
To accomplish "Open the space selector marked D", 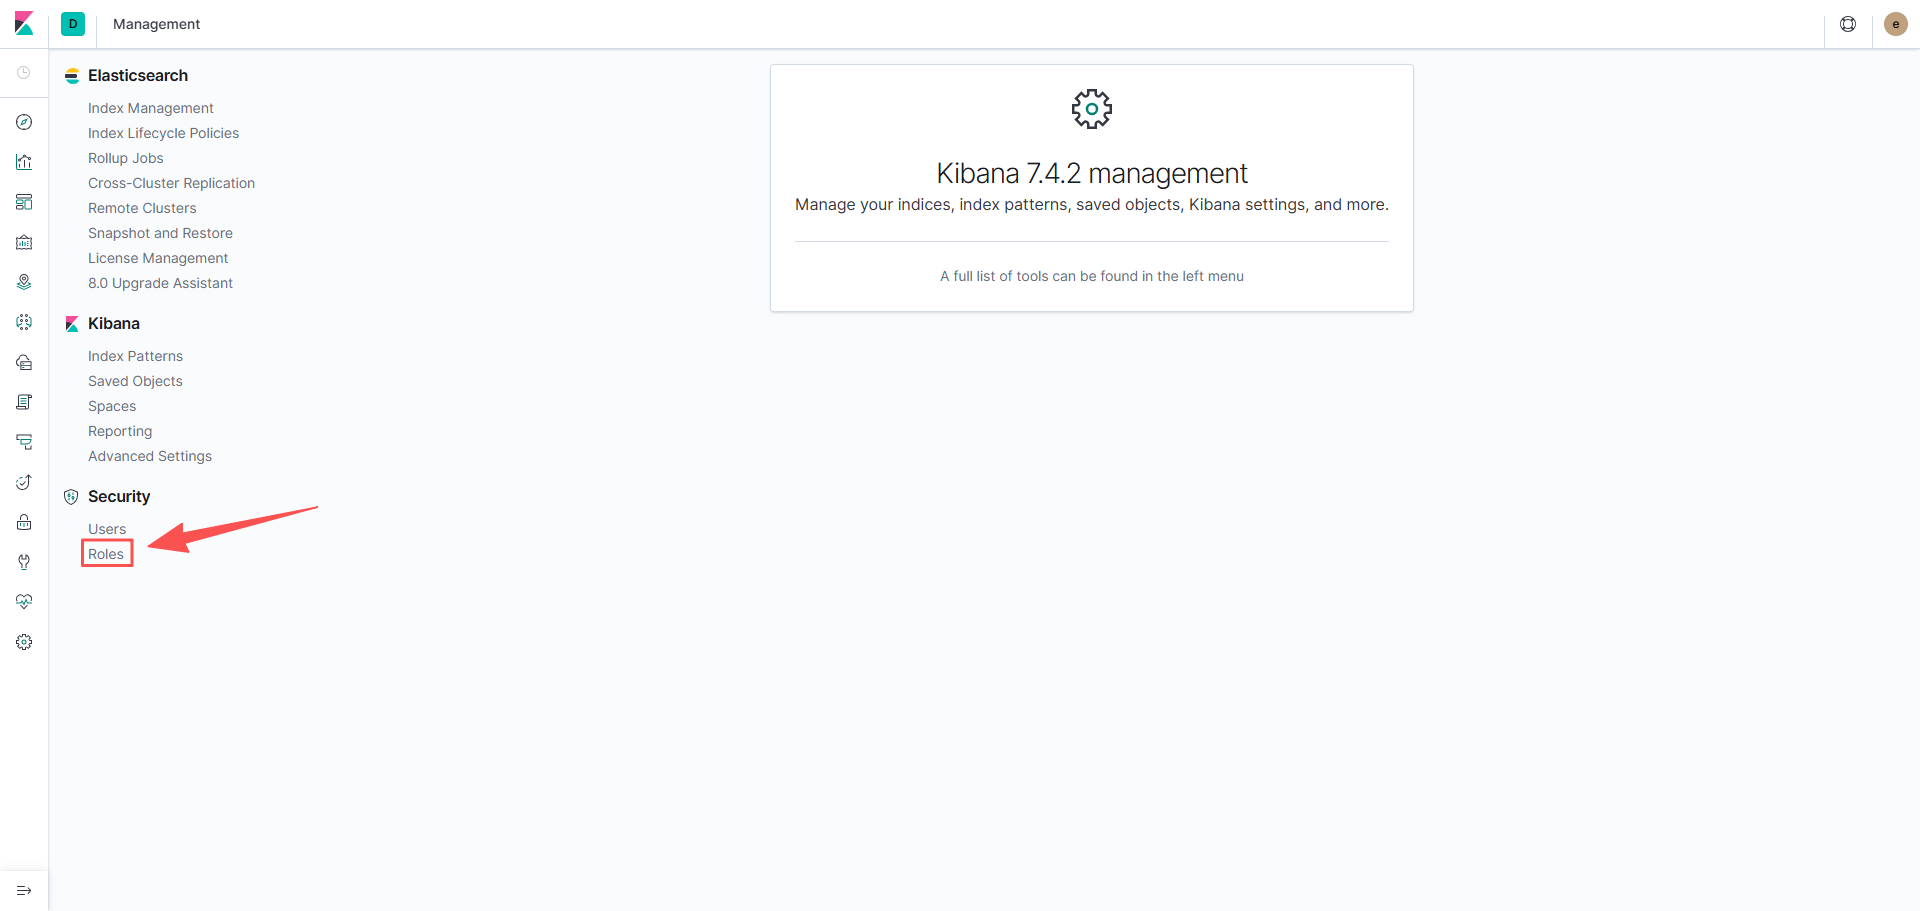I will point(73,24).
